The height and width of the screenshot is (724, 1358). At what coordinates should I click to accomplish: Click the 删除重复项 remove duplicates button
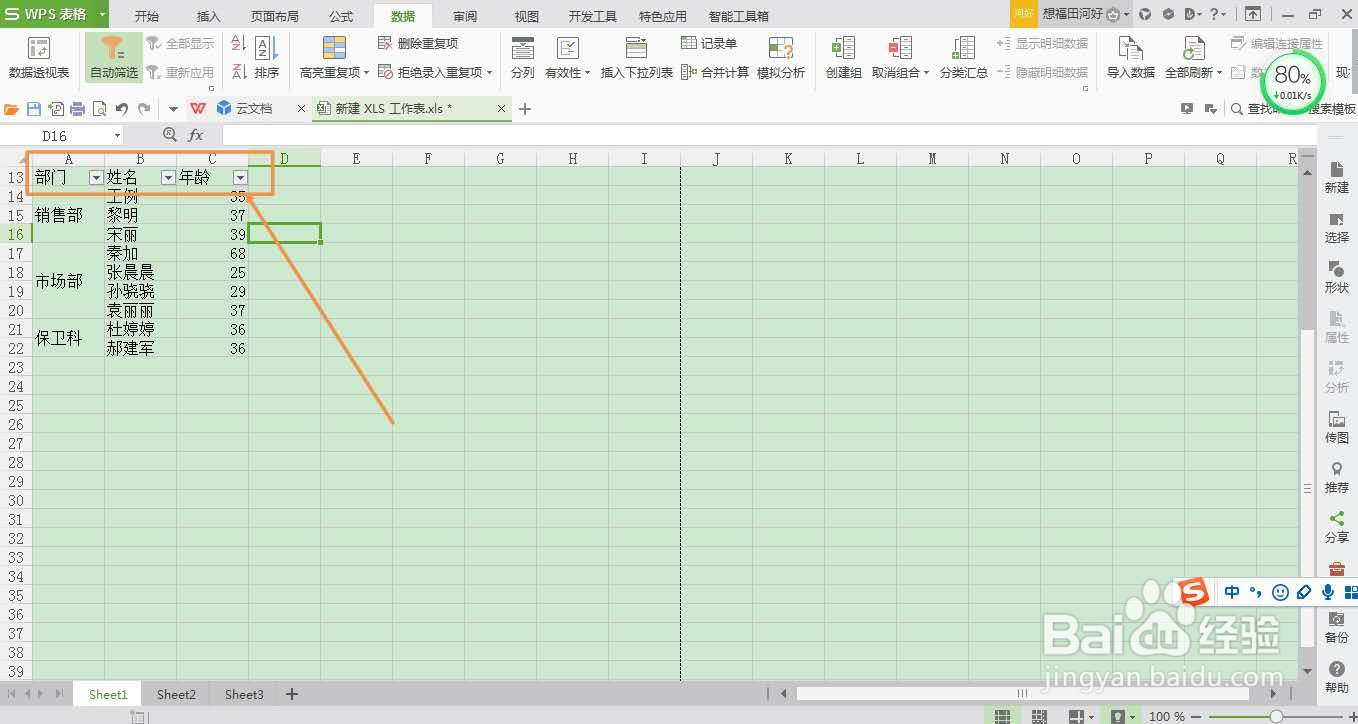click(x=418, y=44)
